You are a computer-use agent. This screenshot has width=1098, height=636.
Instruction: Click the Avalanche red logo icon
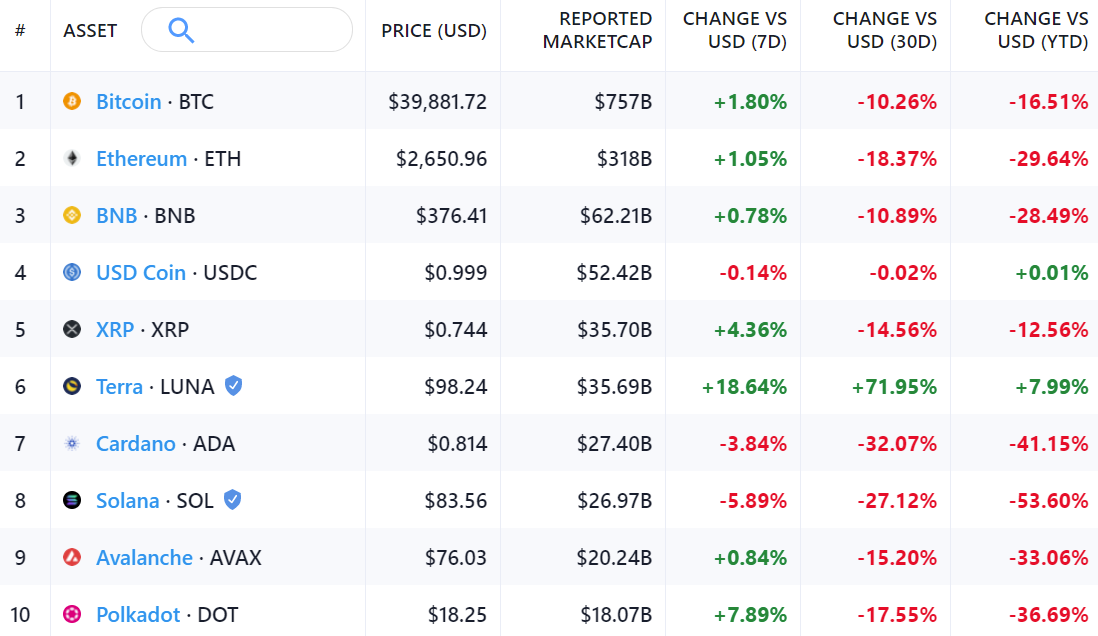[x=72, y=557]
